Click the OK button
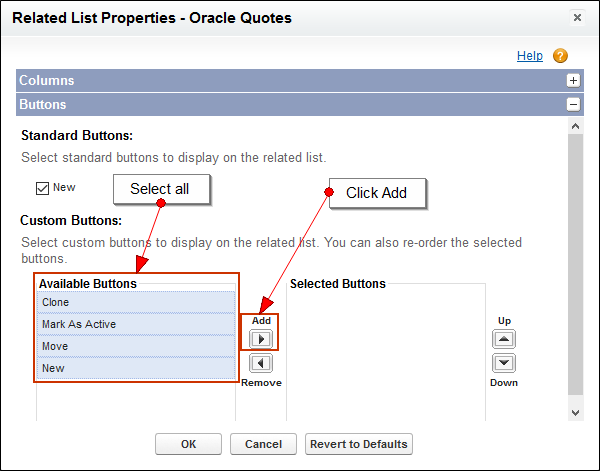600x471 pixels. tap(188, 444)
